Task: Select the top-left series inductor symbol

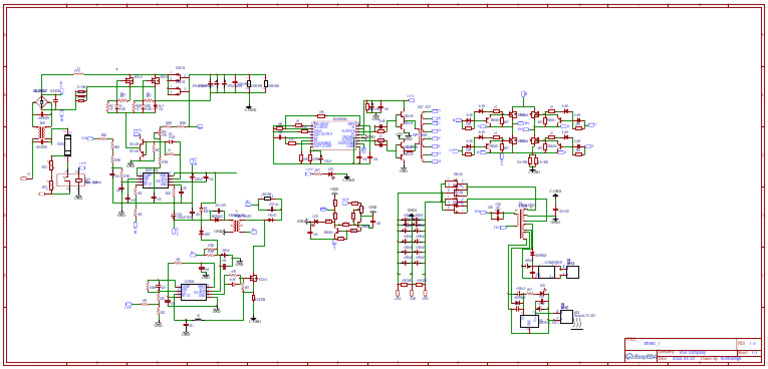Action: [78, 74]
